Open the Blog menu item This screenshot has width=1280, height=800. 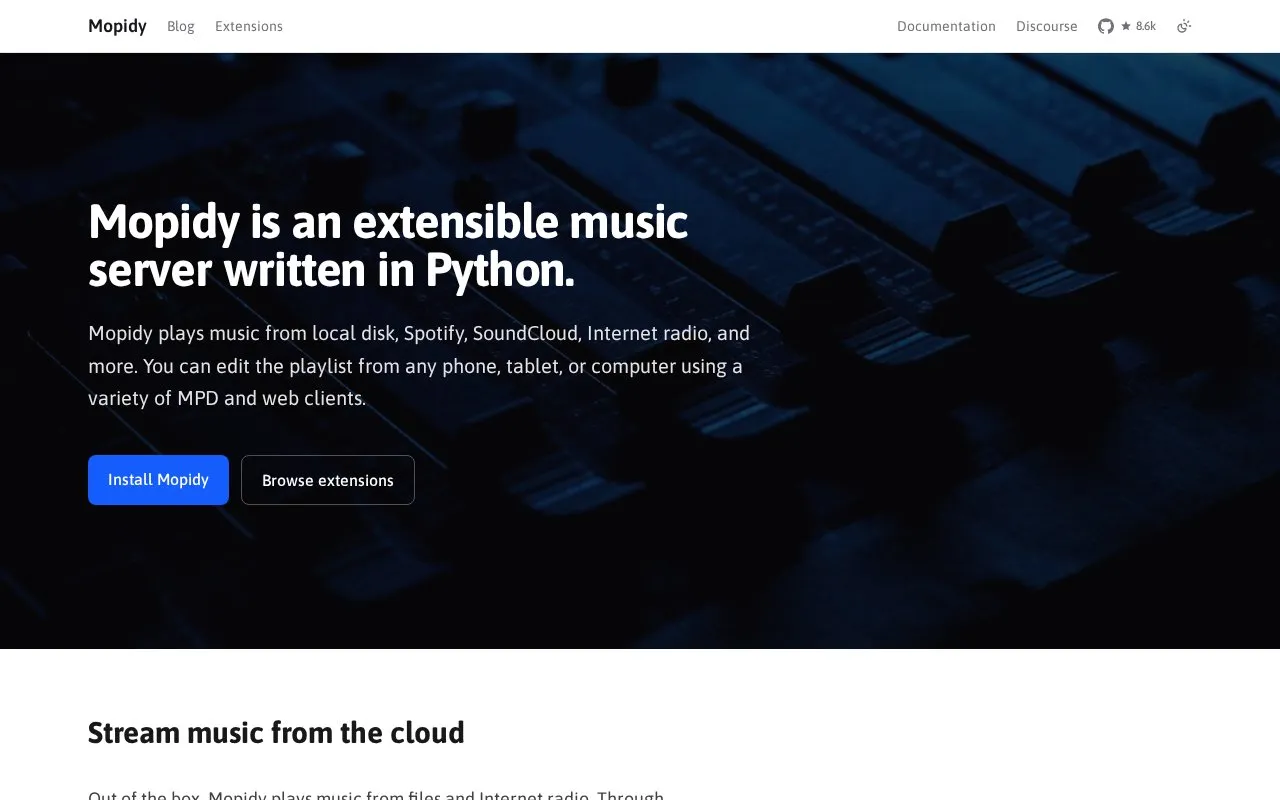[181, 26]
